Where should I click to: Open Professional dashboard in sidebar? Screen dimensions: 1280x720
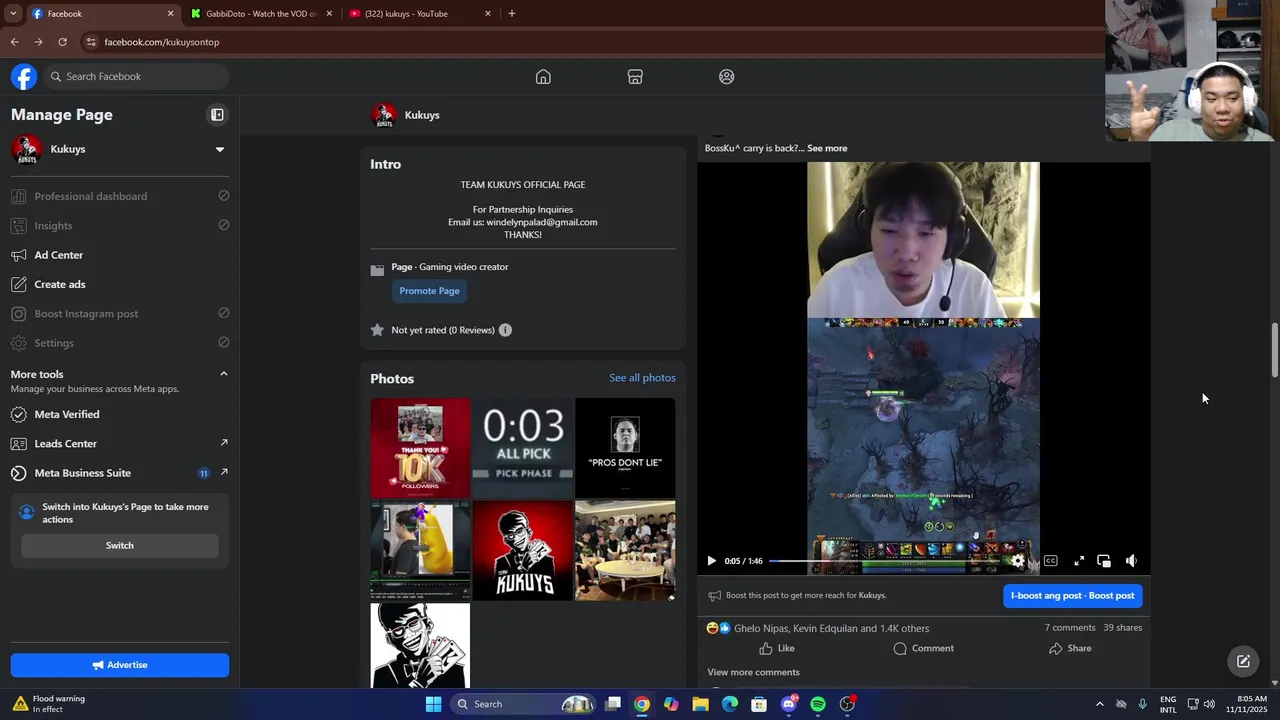pyautogui.click(x=120, y=196)
